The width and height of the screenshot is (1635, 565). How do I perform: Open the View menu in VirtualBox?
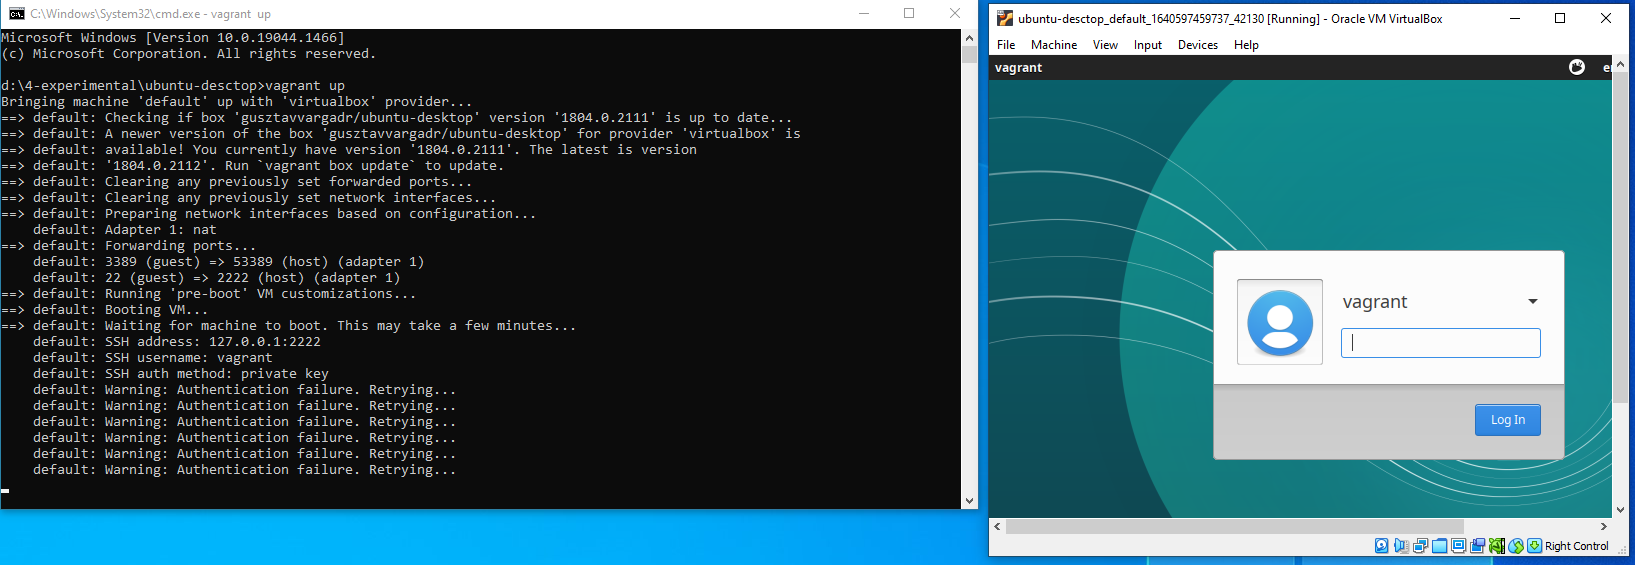[x=1105, y=45]
